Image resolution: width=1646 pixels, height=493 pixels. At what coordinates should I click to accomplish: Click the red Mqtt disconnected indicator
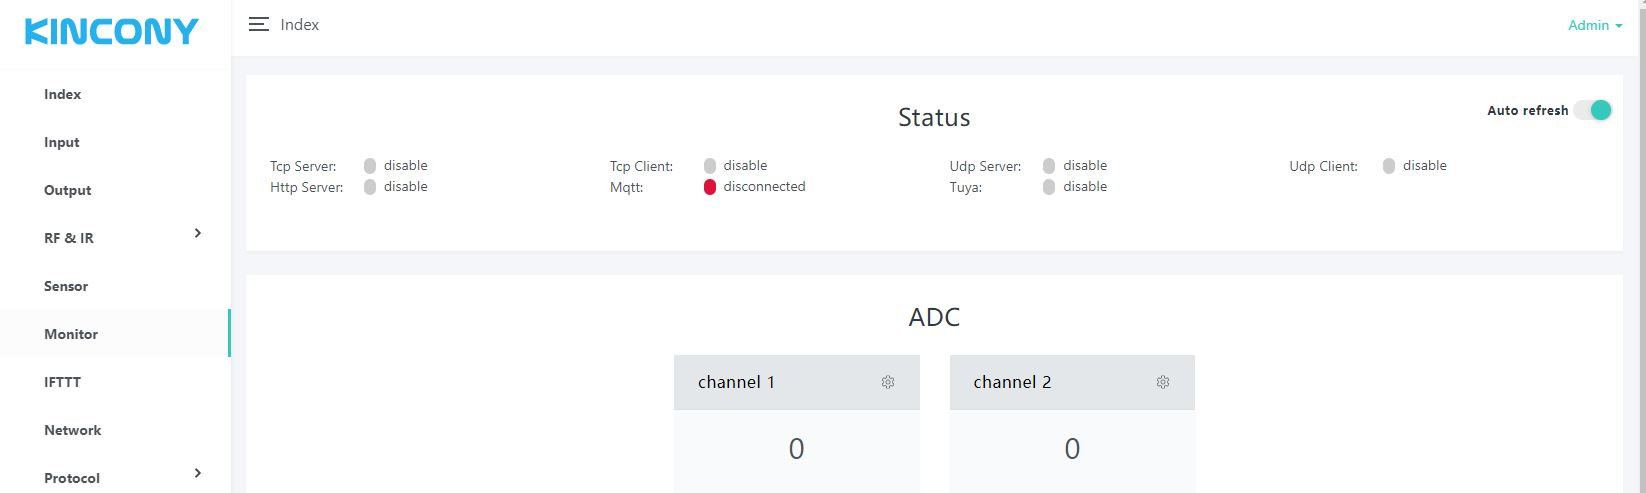[710, 187]
